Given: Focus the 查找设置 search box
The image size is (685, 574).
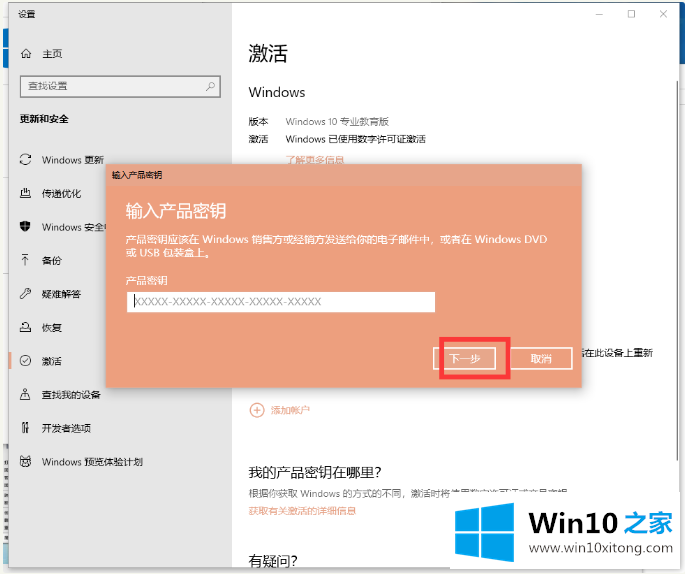Looking at the screenshot, I should tap(120, 86).
